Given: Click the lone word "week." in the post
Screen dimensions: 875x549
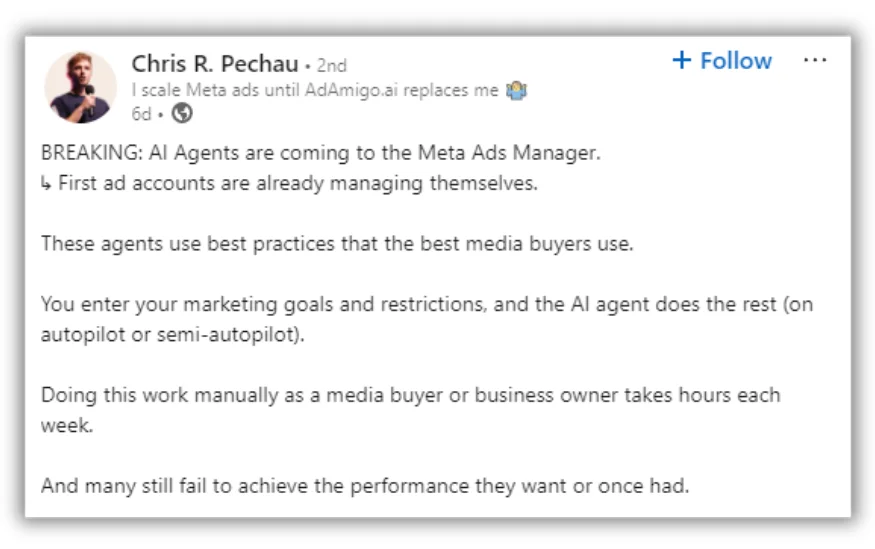Looking at the screenshot, I should point(65,425).
